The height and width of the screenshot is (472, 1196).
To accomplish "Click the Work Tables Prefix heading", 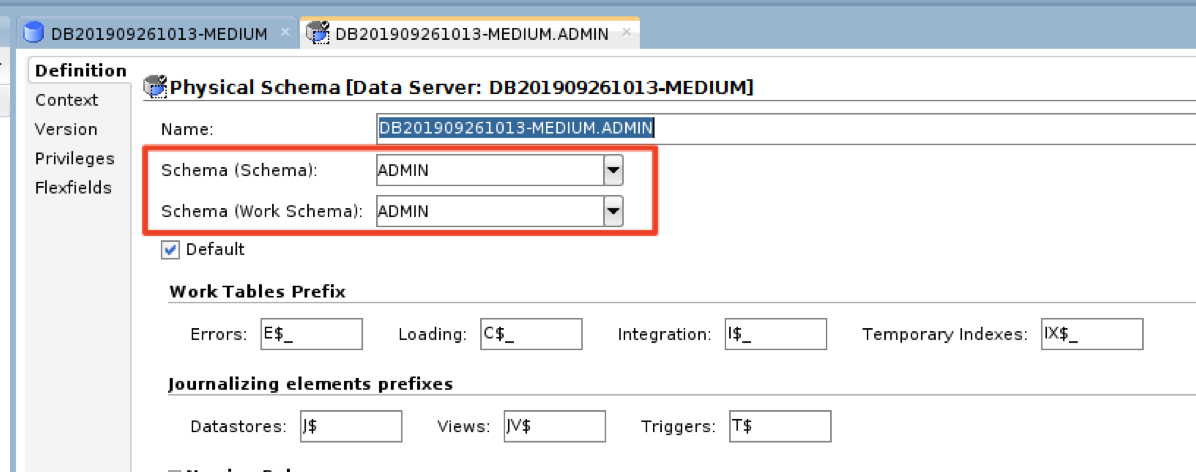I will tap(257, 291).
